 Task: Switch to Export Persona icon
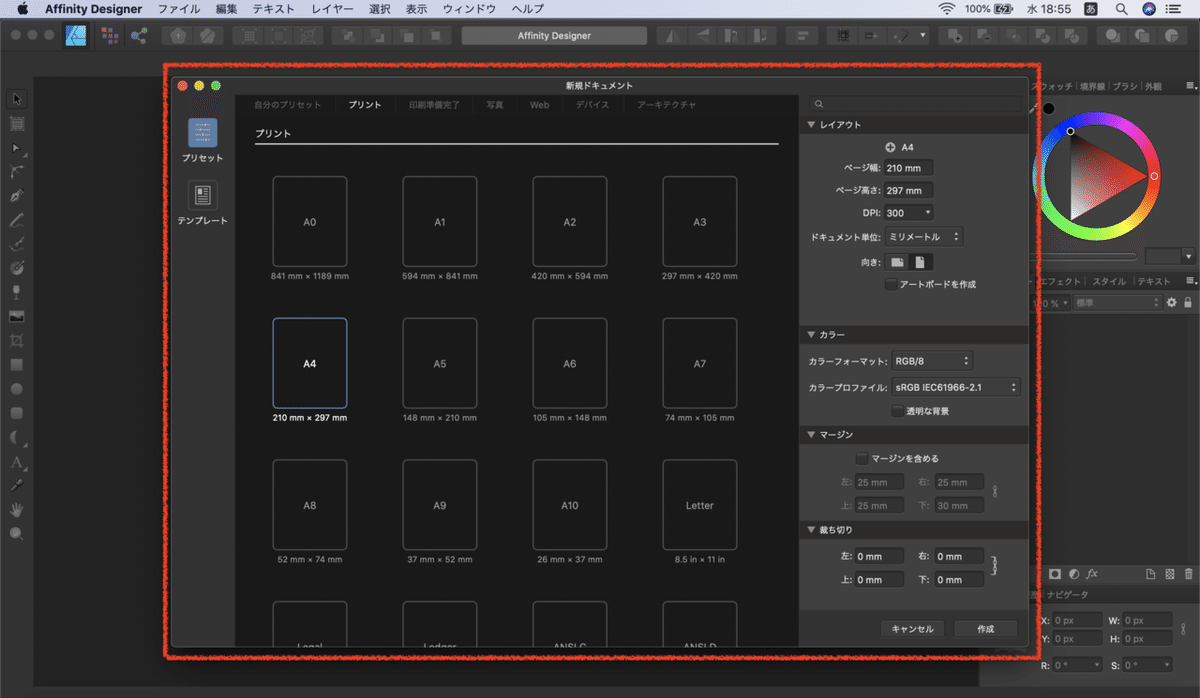(x=138, y=35)
